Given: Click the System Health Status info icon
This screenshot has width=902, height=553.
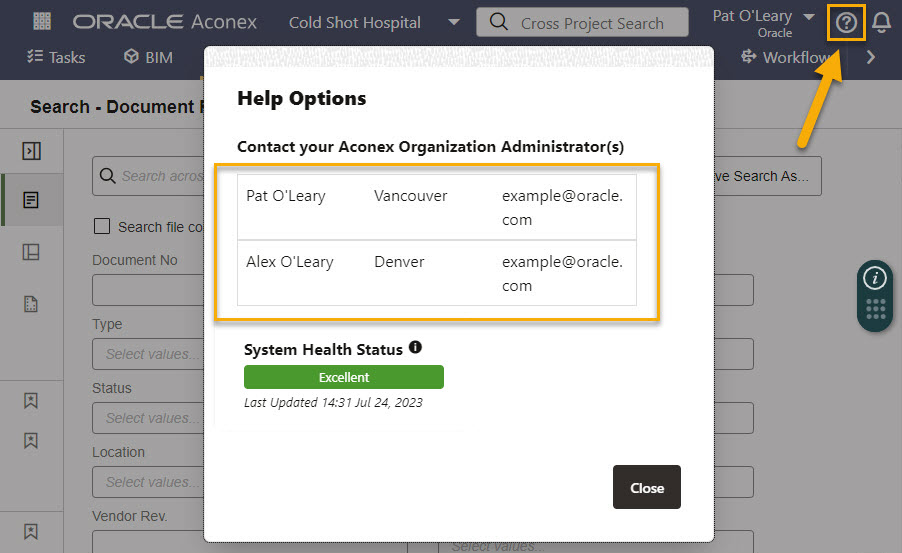Looking at the screenshot, I should [x=415, y=347].
